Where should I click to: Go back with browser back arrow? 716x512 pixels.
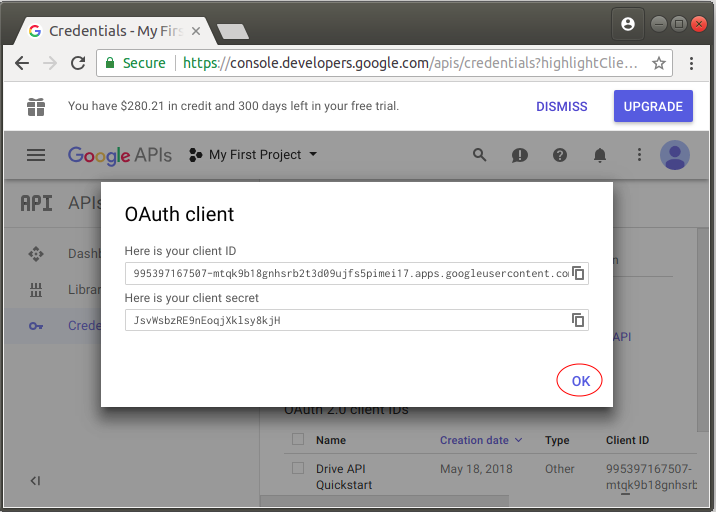pos(22,63)
